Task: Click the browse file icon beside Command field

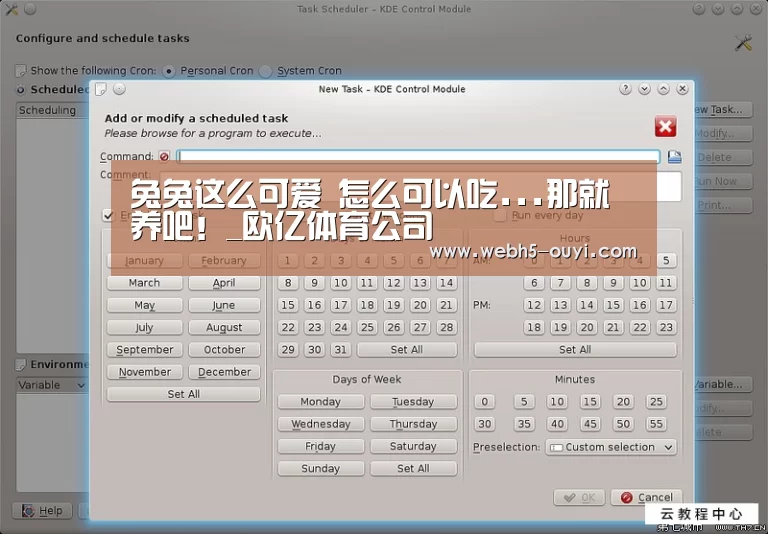Action: 674,157
